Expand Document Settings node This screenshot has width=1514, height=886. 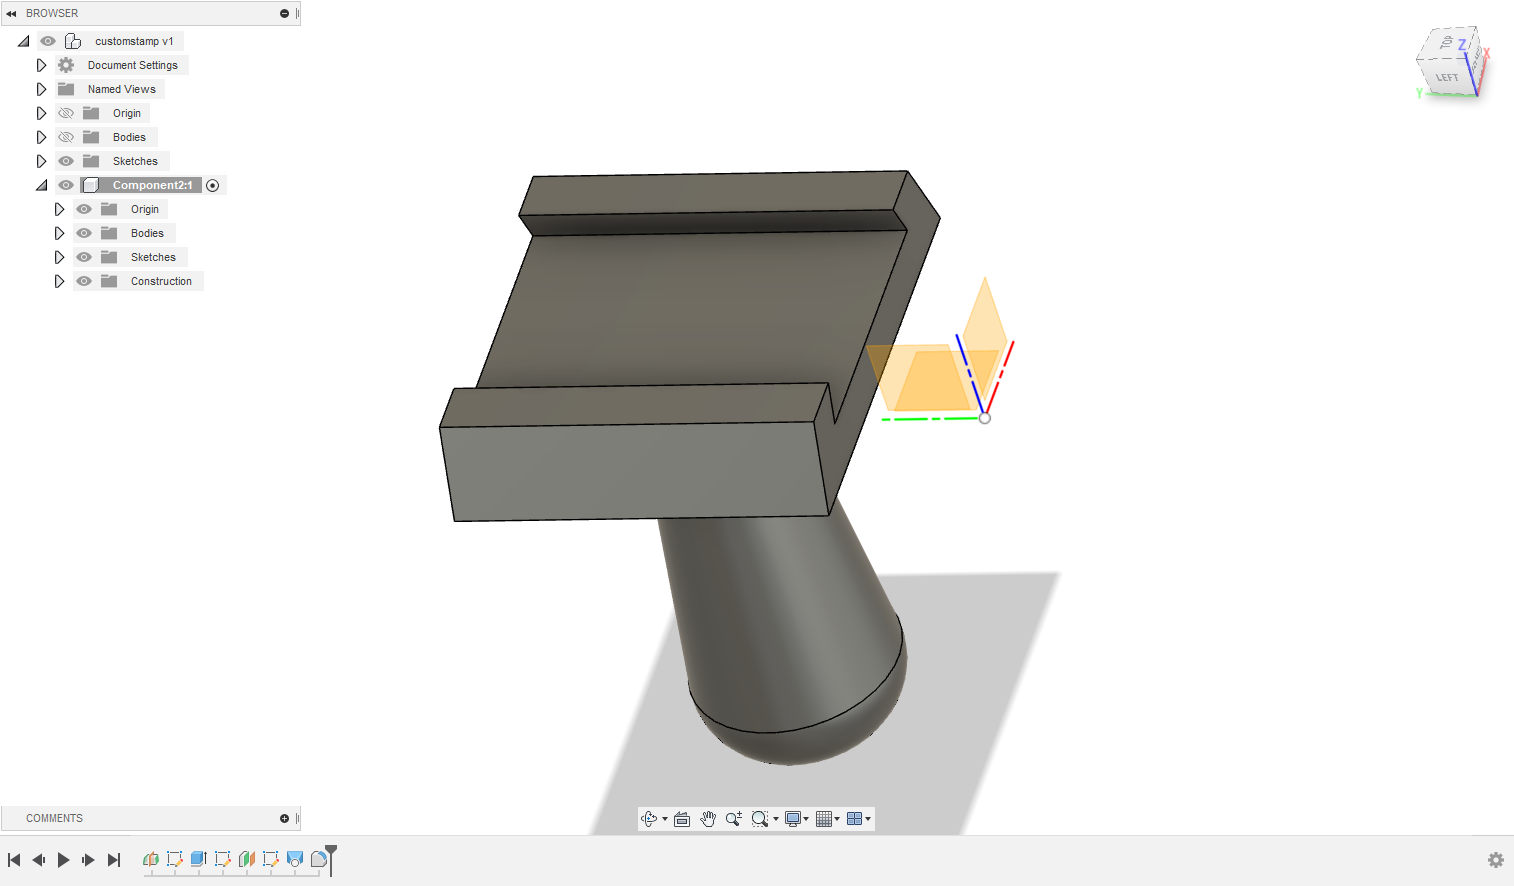41,65
